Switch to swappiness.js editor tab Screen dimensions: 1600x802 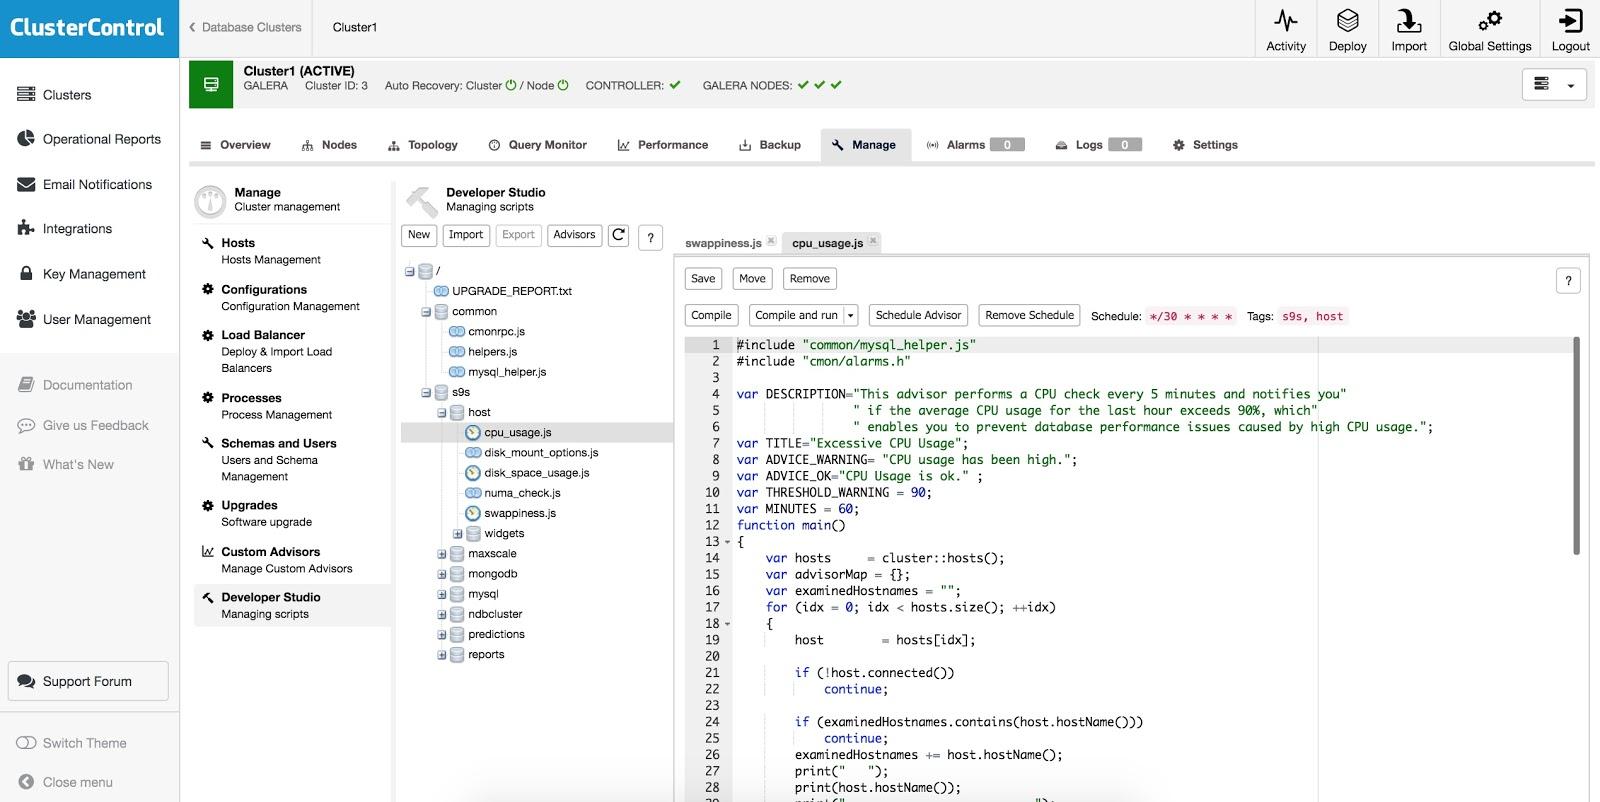pyautogui.click(x=723, y=243)
